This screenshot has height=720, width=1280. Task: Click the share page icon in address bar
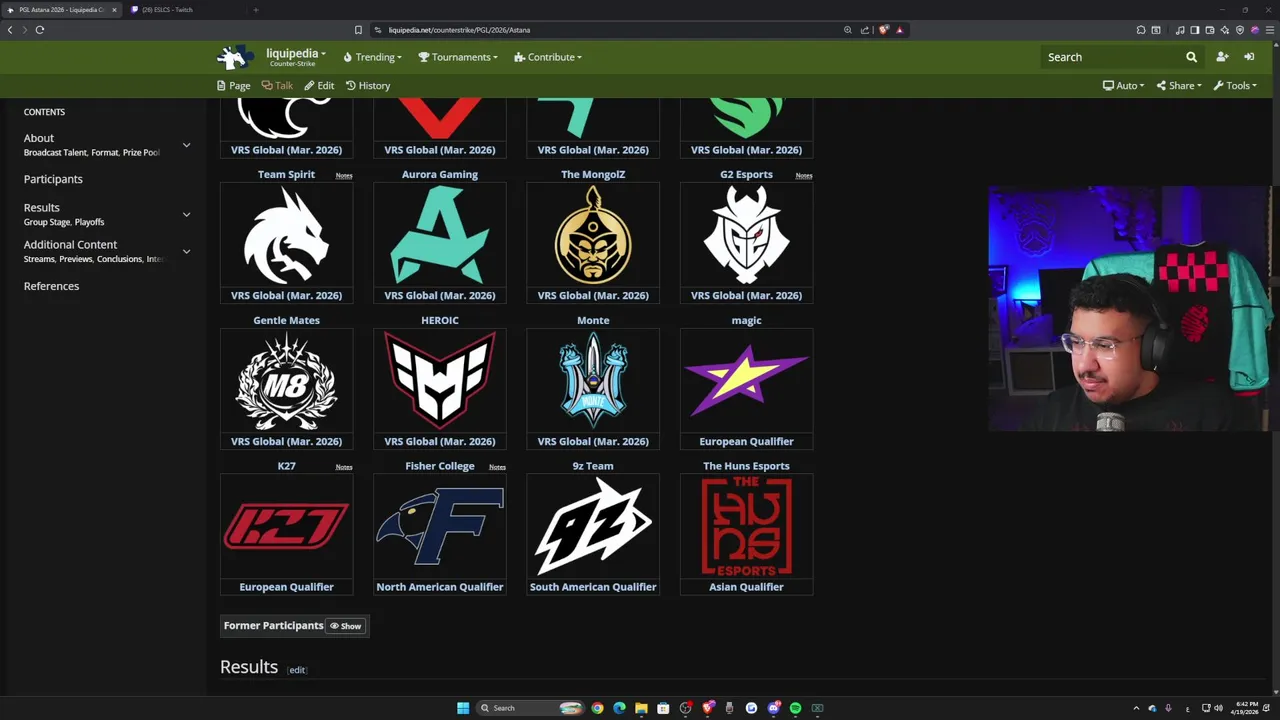pyautogui.click(x=865, y=30)
